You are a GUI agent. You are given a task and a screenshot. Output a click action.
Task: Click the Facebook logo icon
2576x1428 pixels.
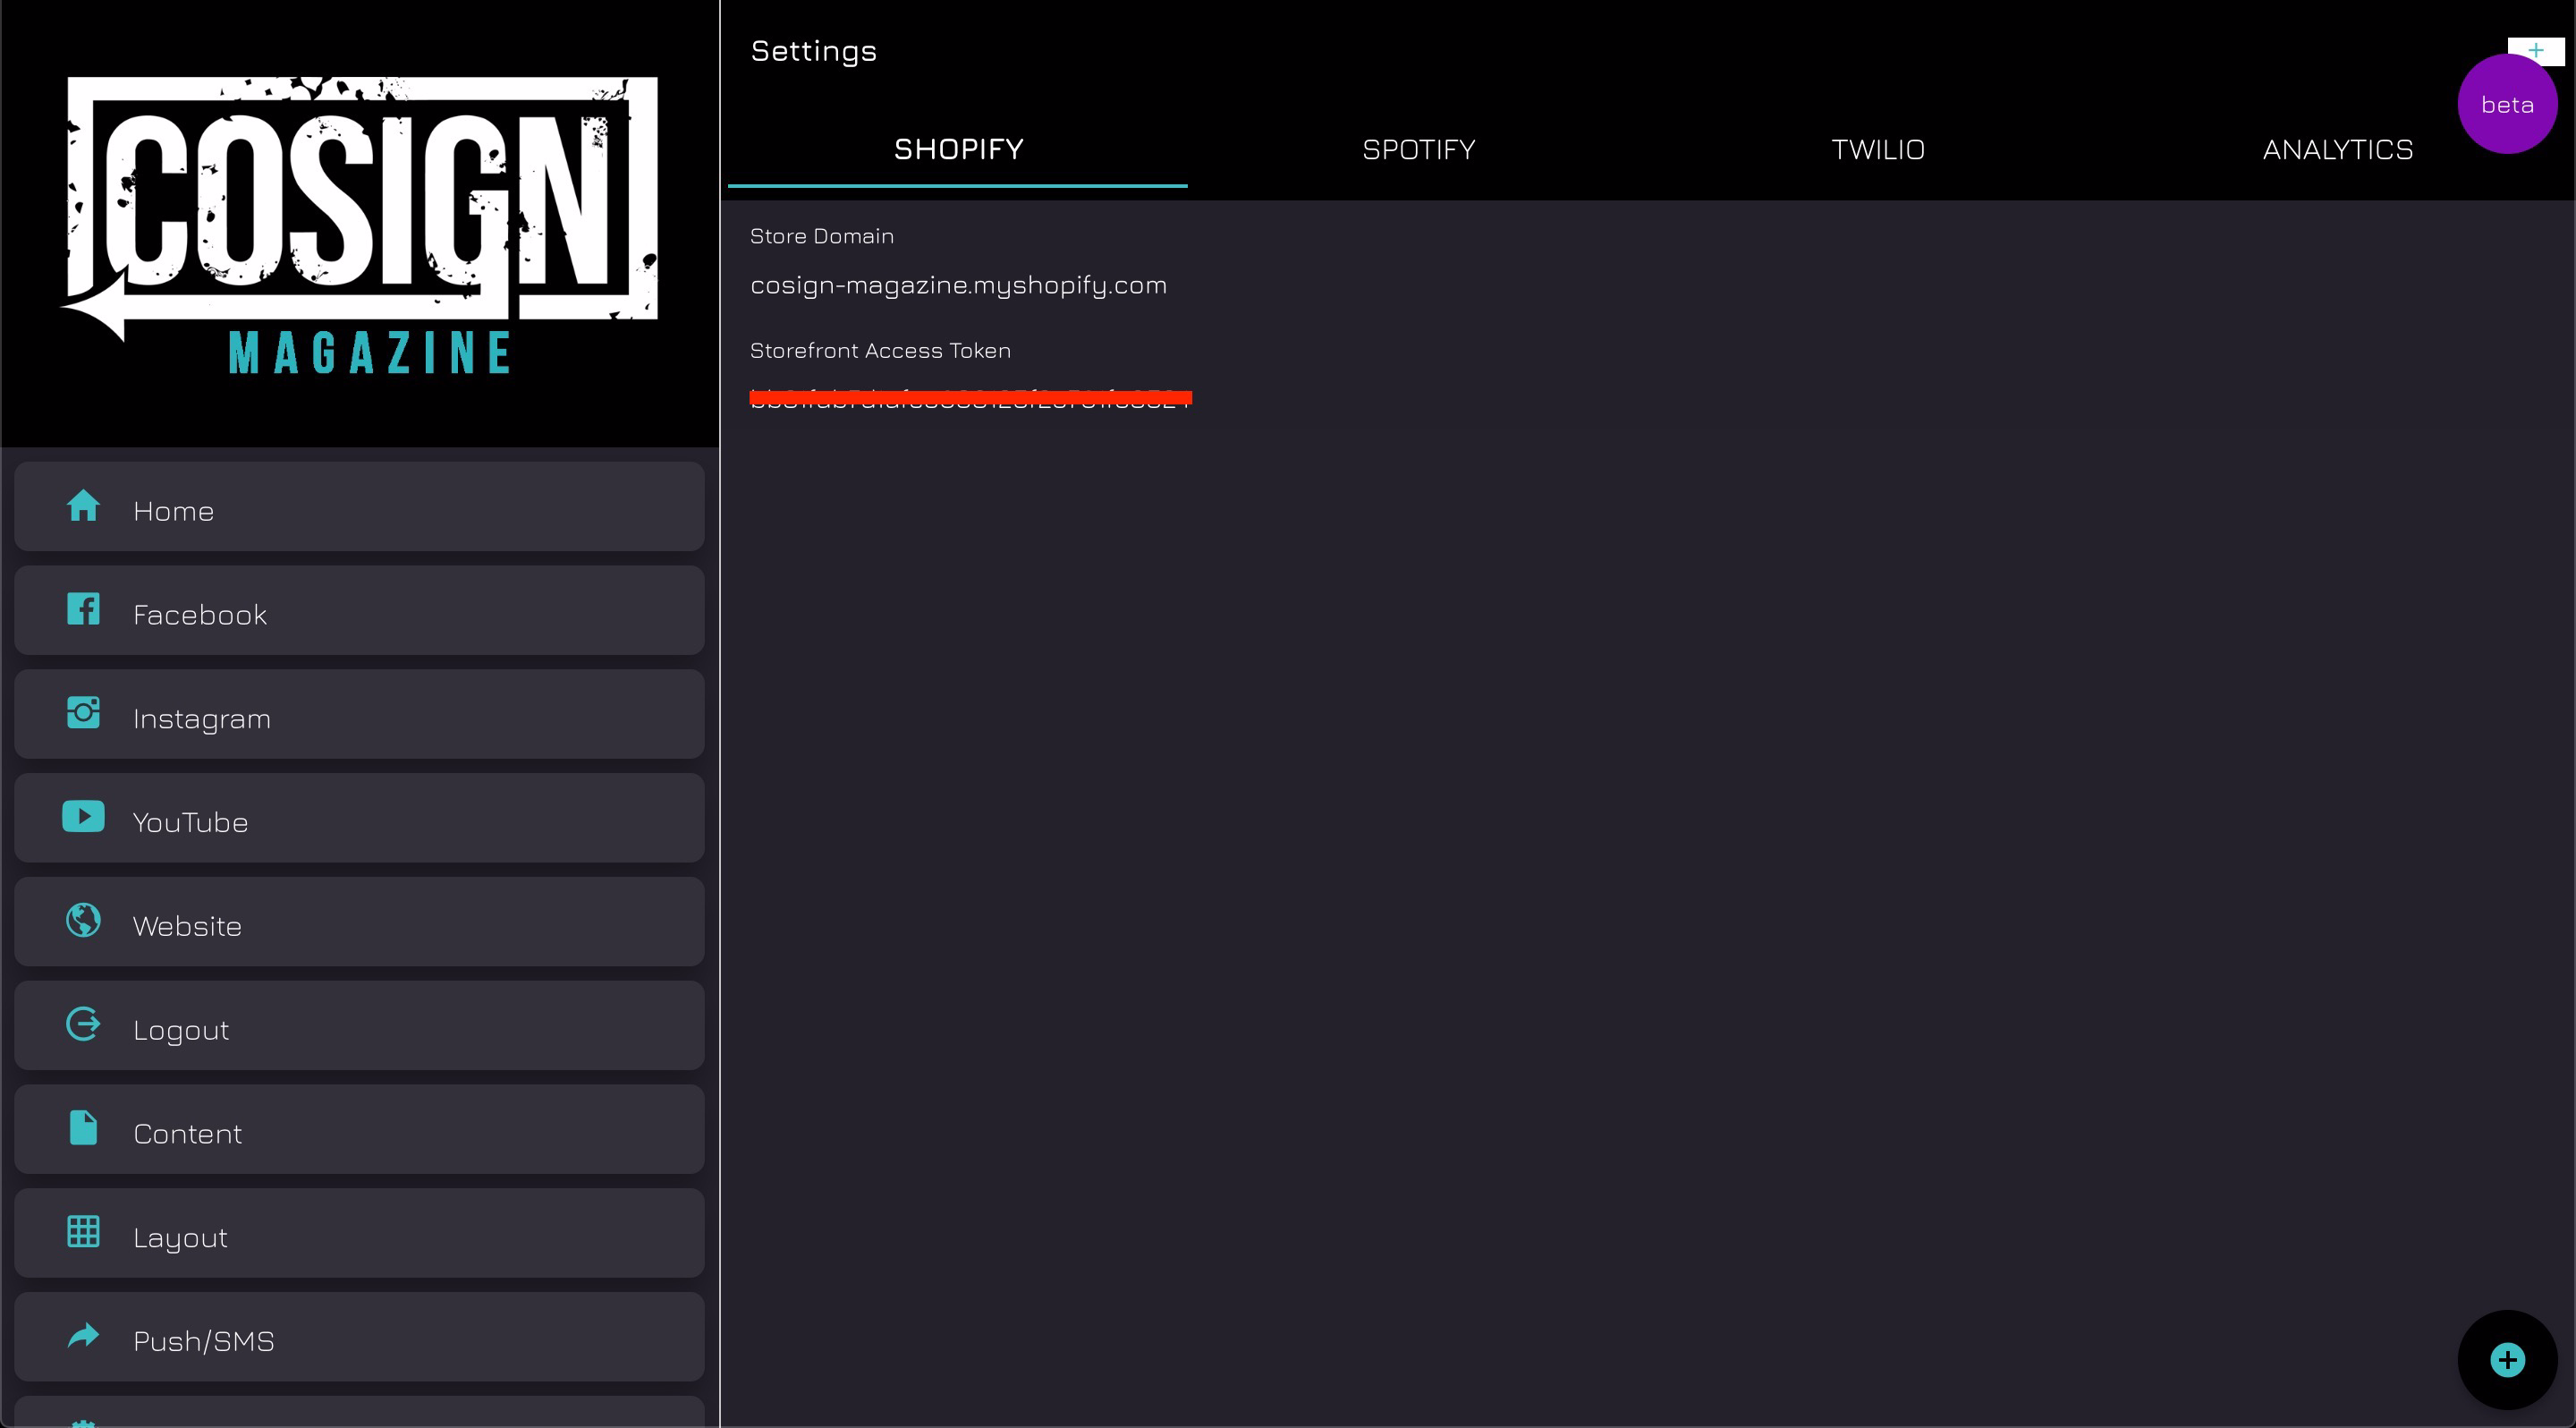click(x=83, y=609)
